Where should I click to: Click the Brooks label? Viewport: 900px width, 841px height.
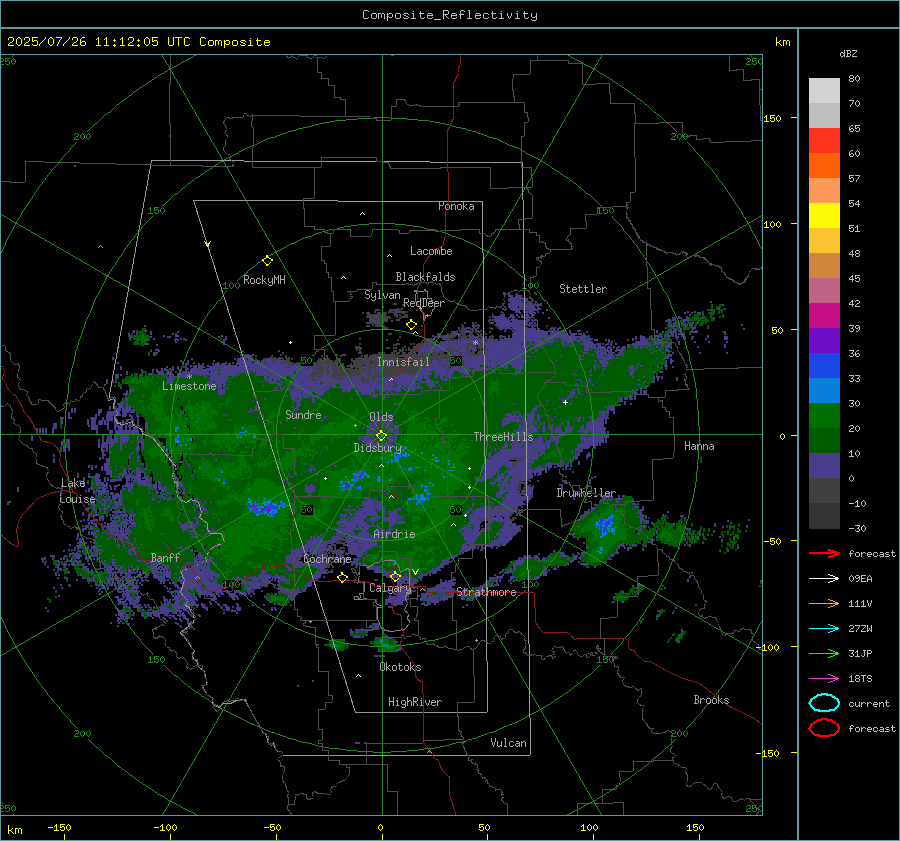(711, 700)
